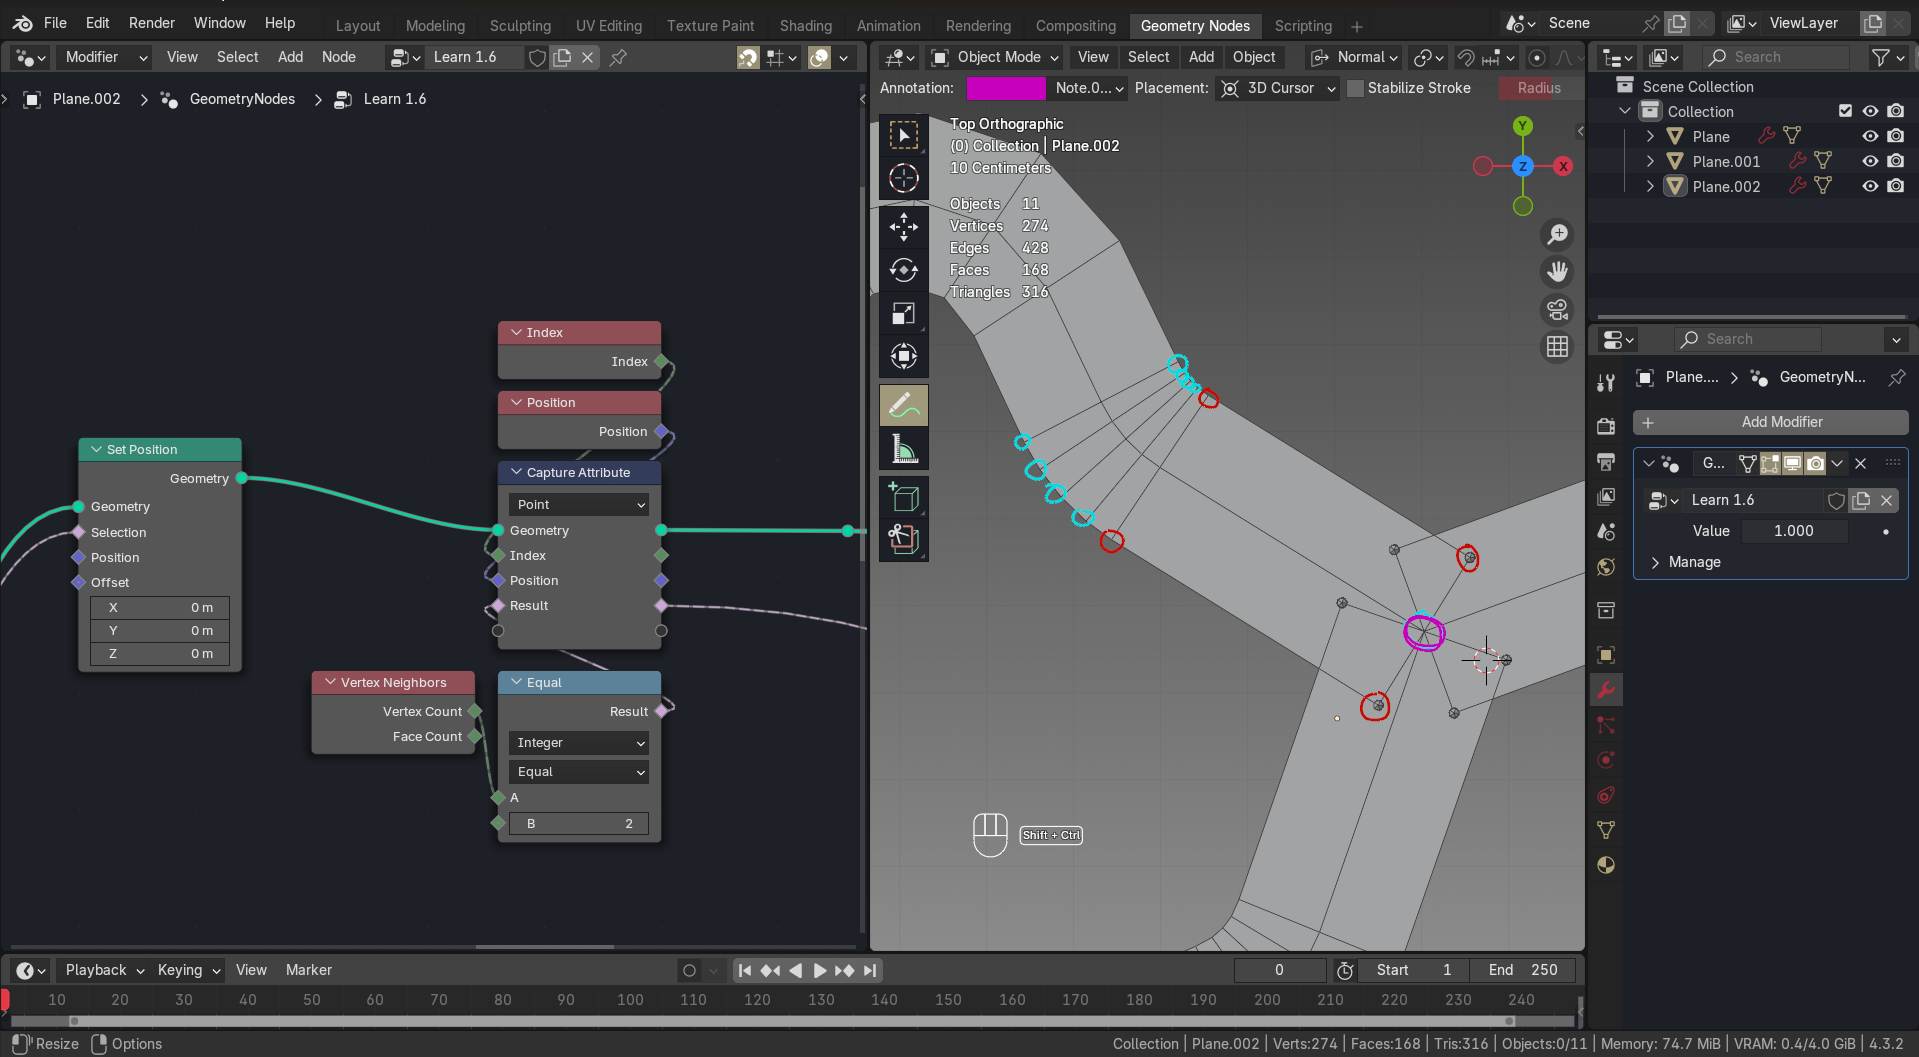Select the Transform tool in viewport toolbar

903,357
